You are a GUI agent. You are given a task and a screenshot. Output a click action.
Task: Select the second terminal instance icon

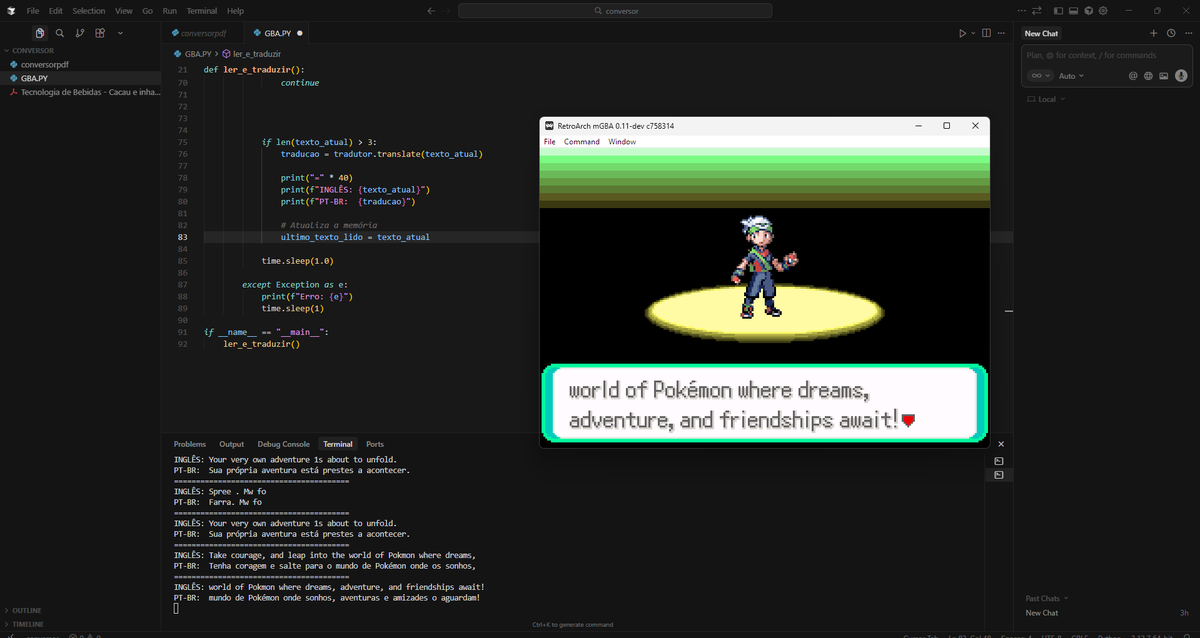[x=999, y=476]
